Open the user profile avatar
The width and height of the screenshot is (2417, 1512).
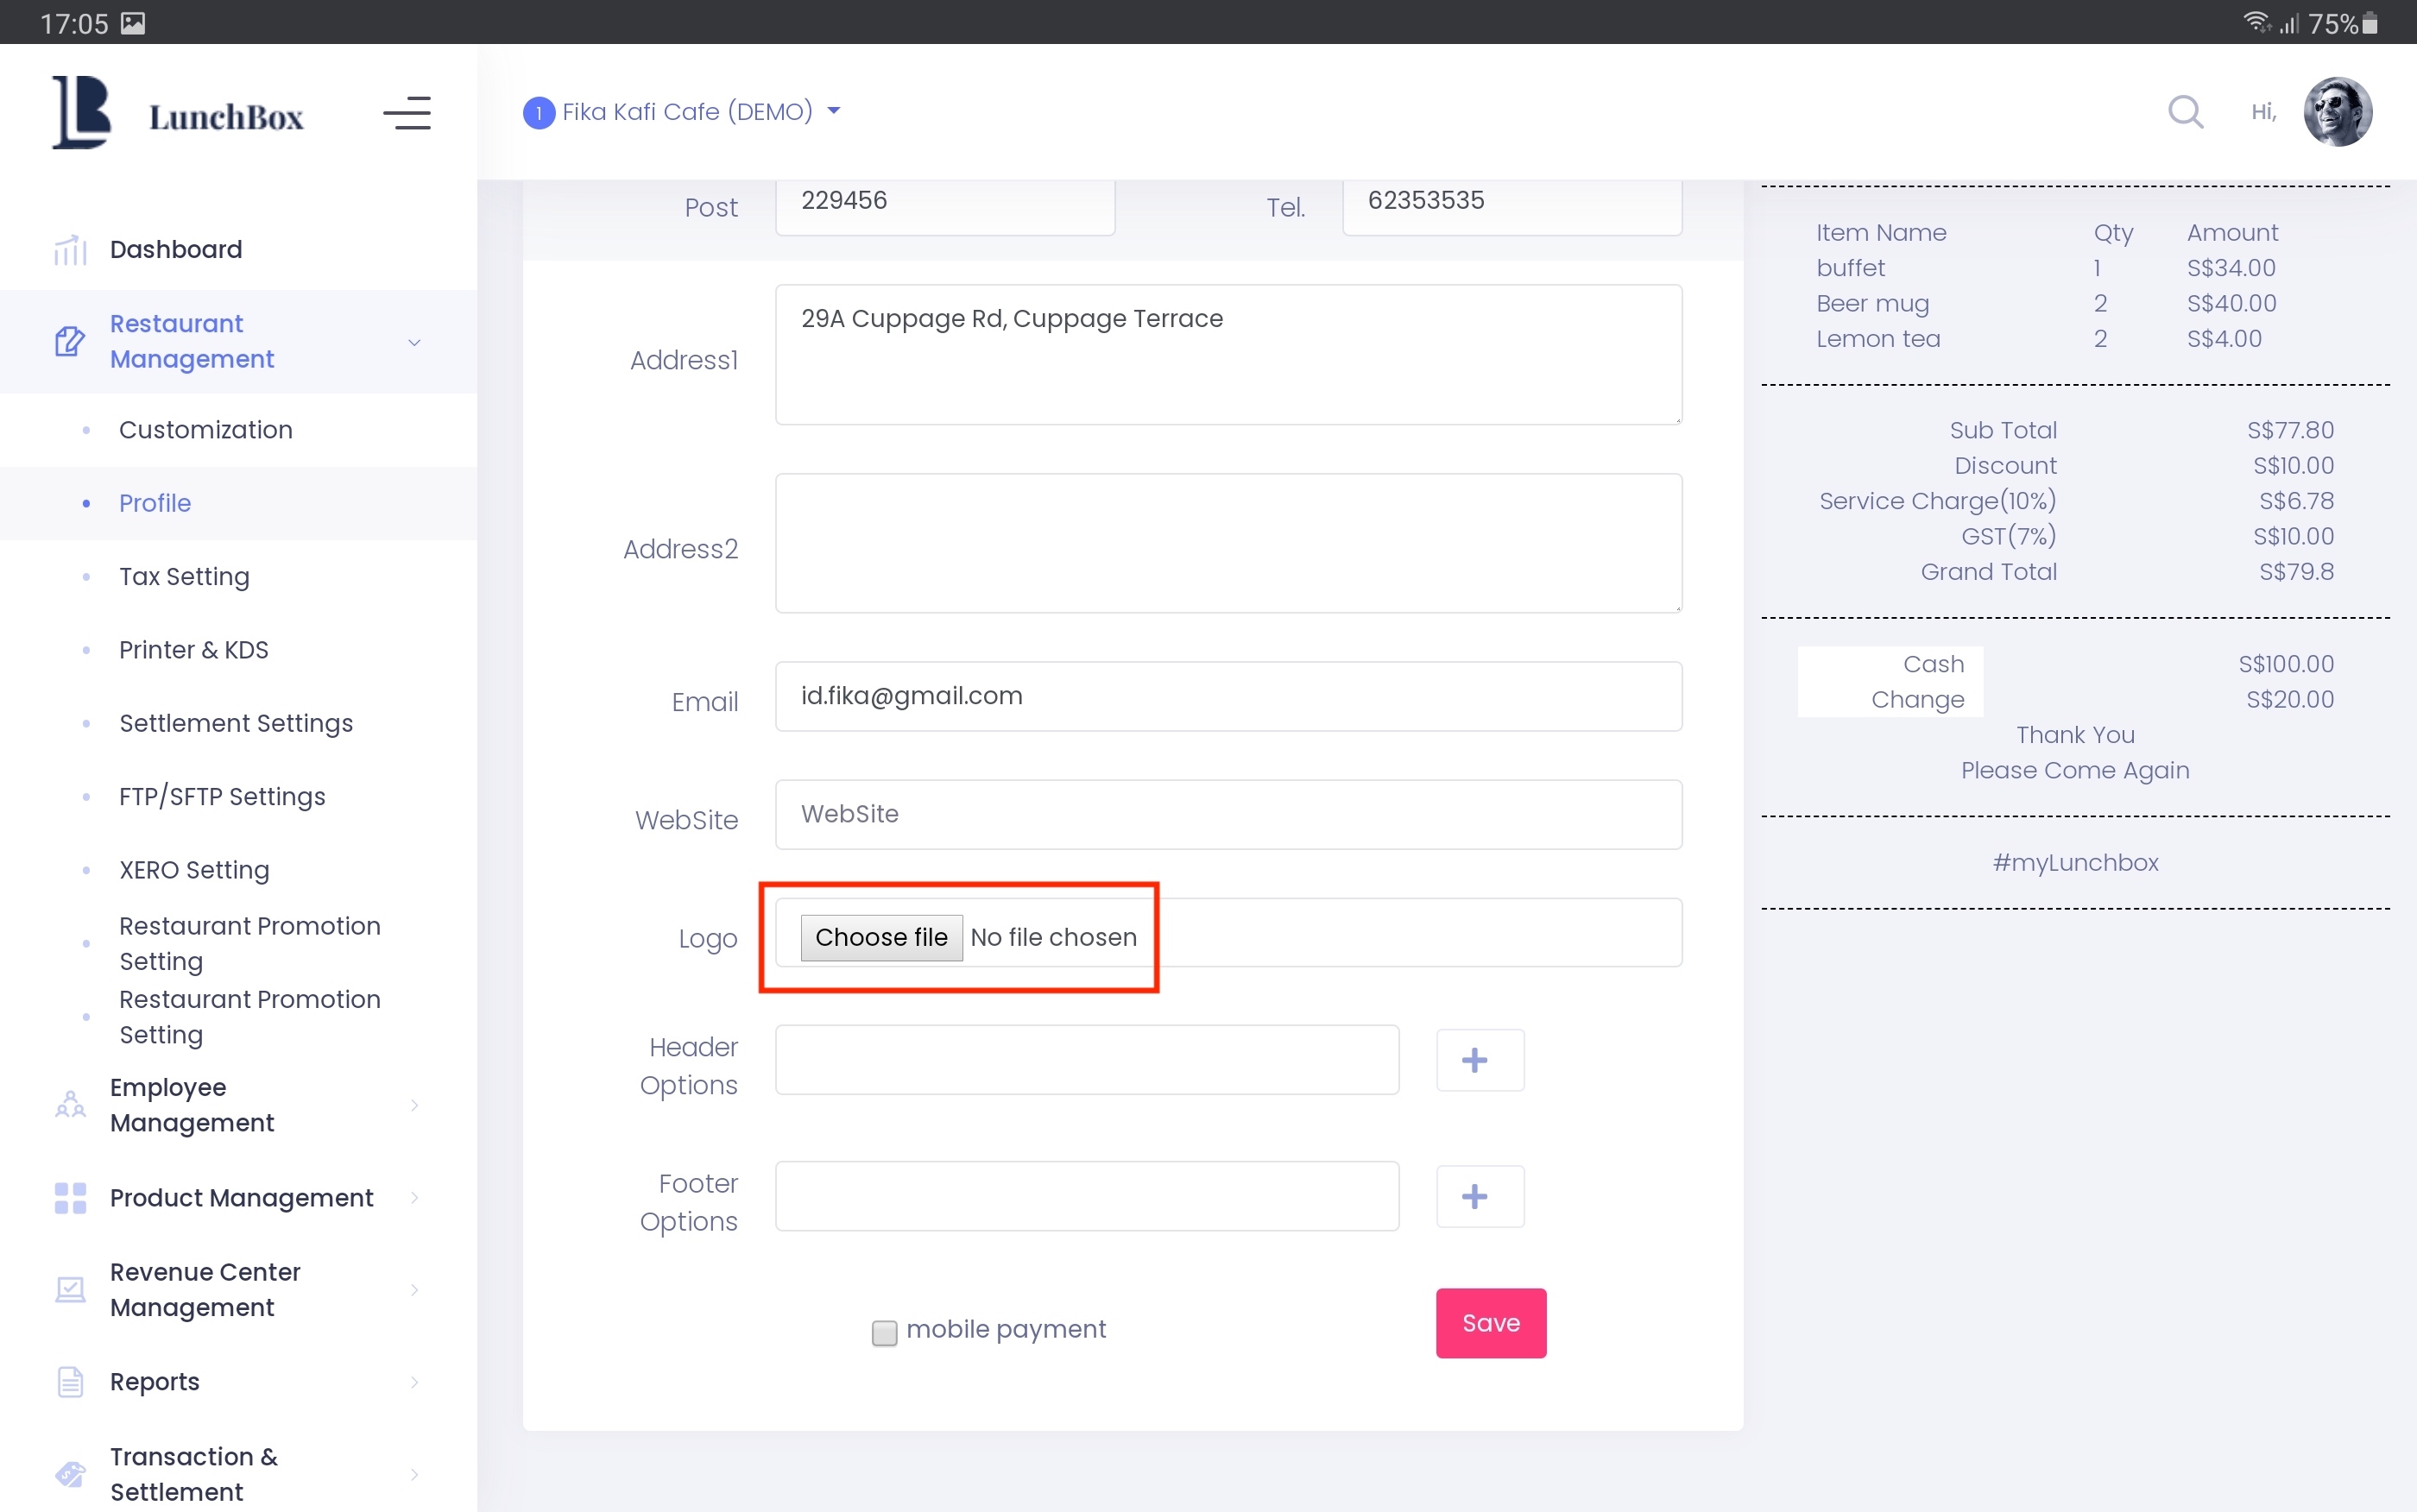2337,111
